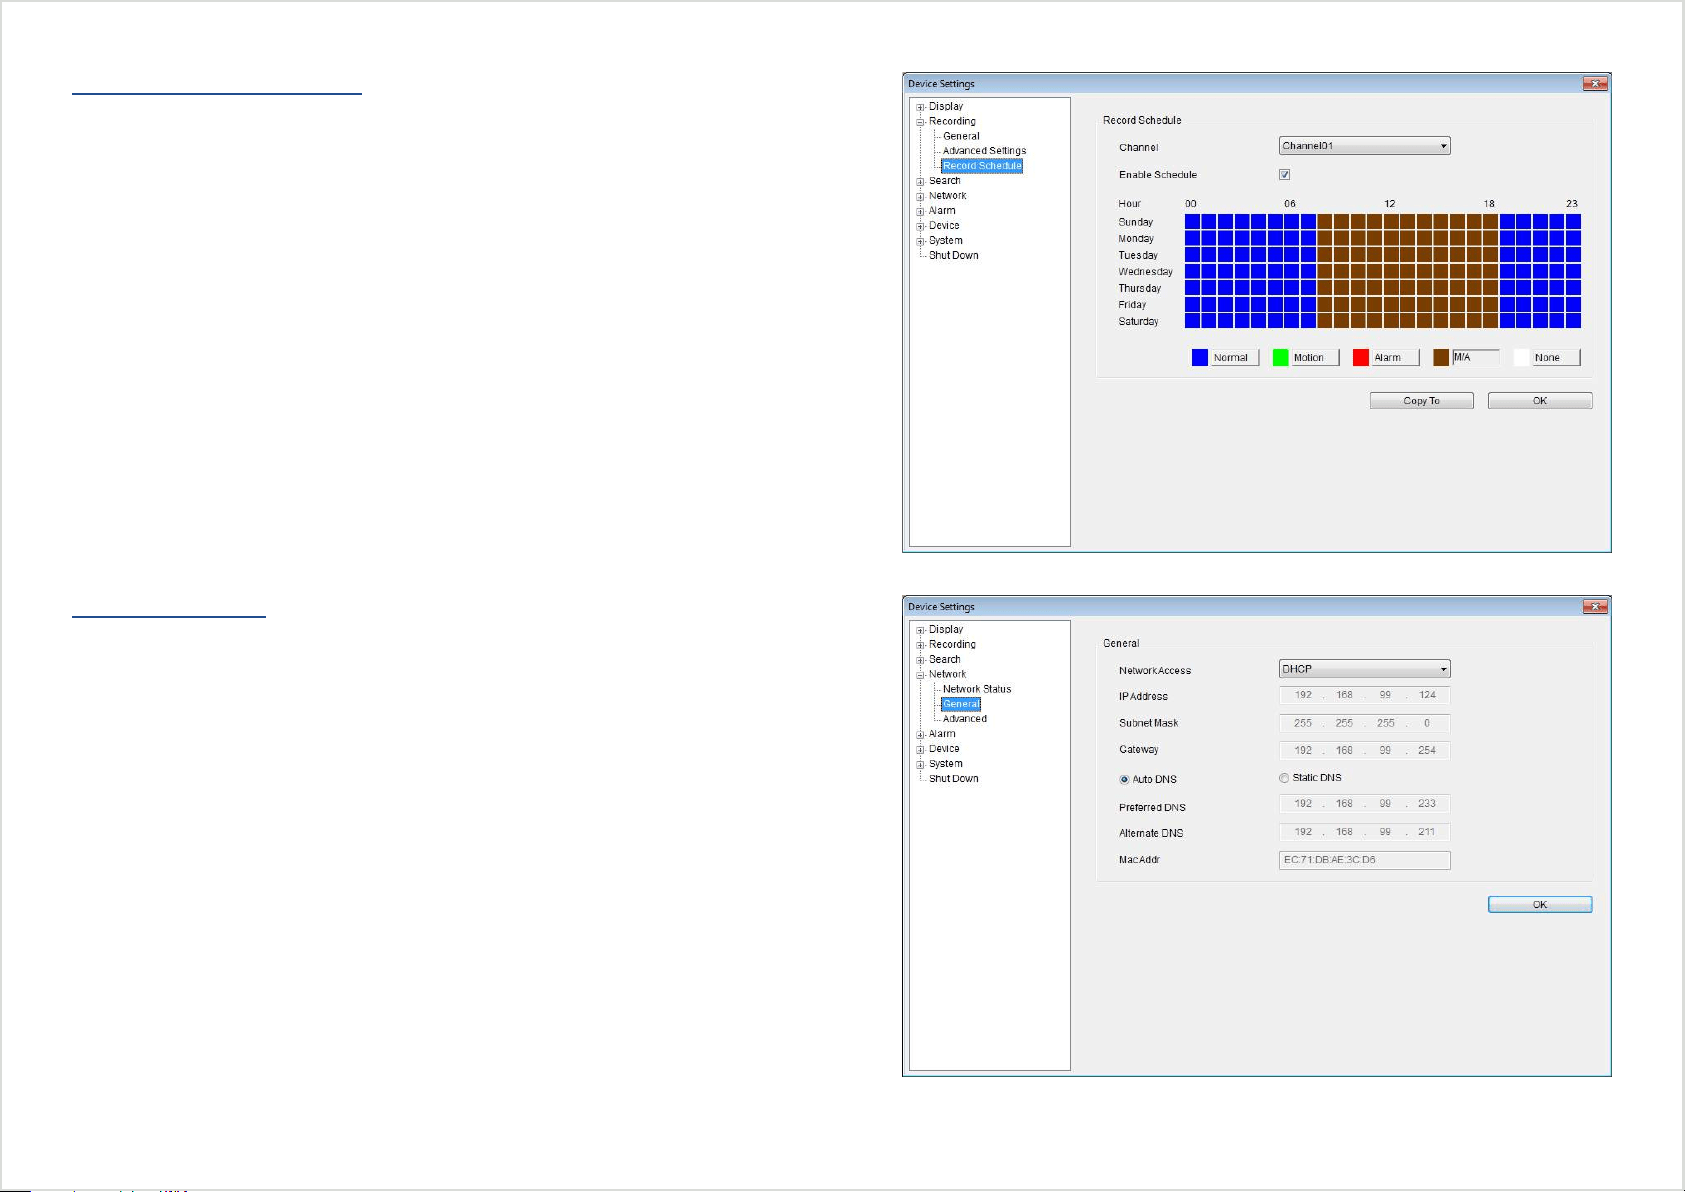The height and width of the screenshot is (1192, 1685).
Task: Confirm network General settings with OK button
Action: click(x=1540, y=905)
